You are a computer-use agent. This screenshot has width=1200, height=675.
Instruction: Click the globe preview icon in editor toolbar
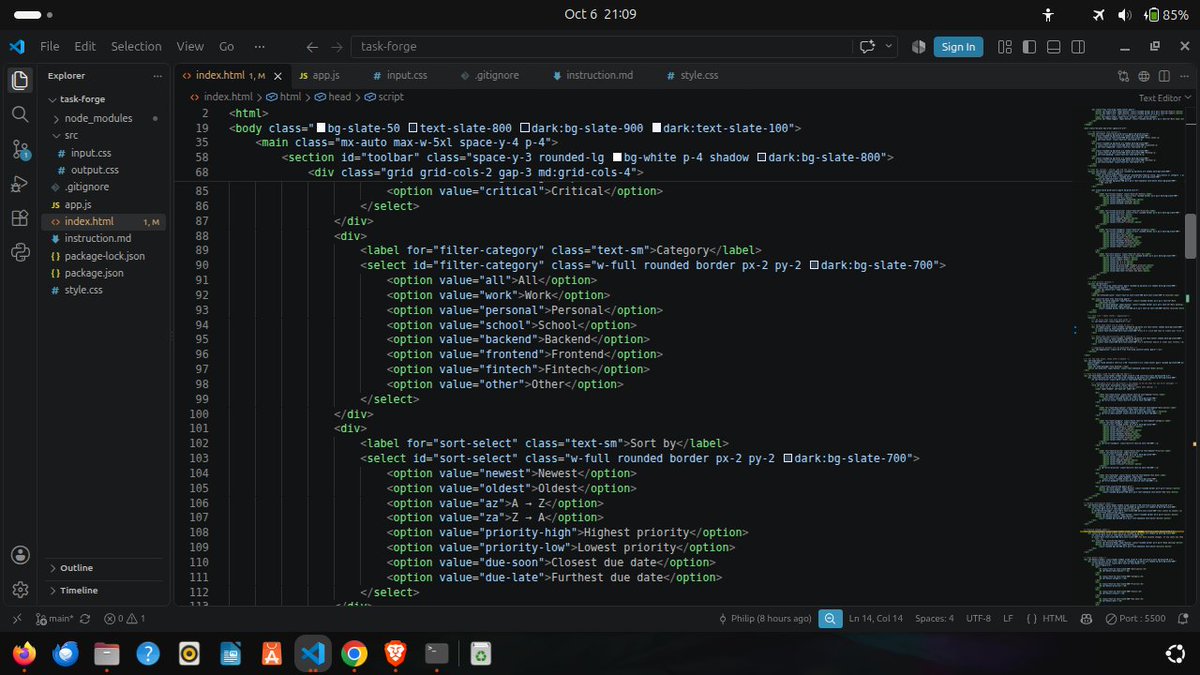[x=1144, y=75]
